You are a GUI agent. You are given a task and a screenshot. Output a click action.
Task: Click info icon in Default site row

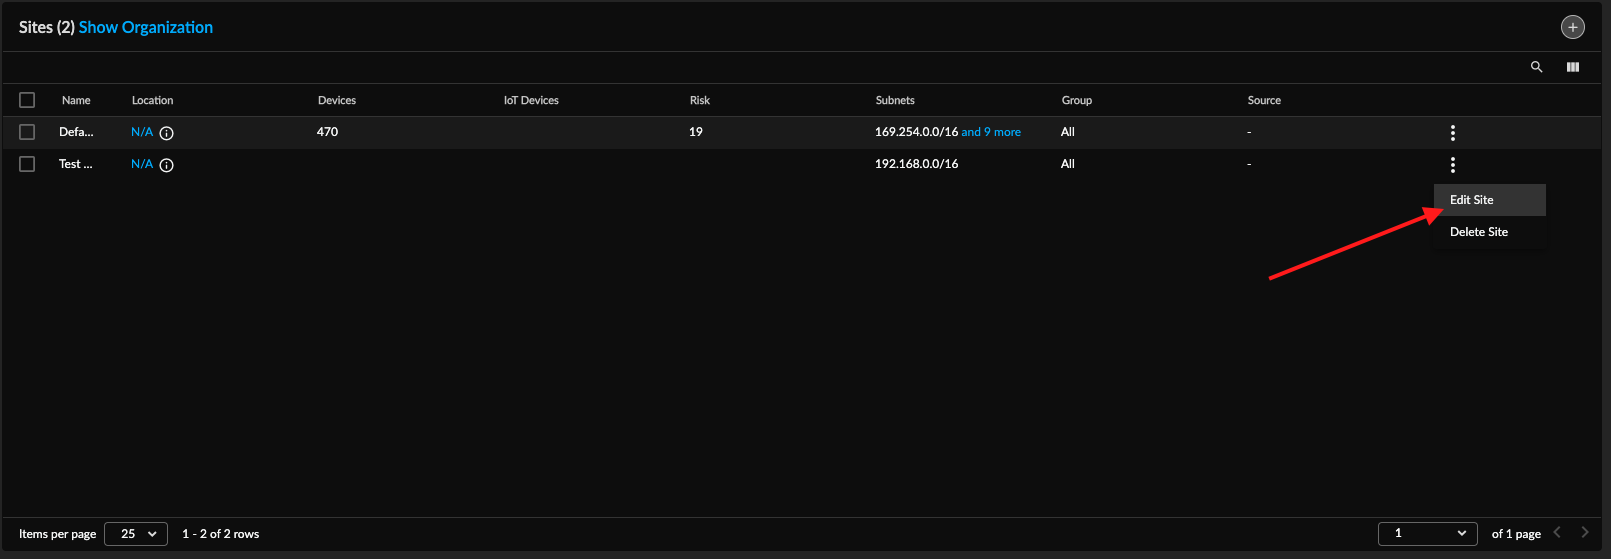pyautogui.click(x=167, y=133)
